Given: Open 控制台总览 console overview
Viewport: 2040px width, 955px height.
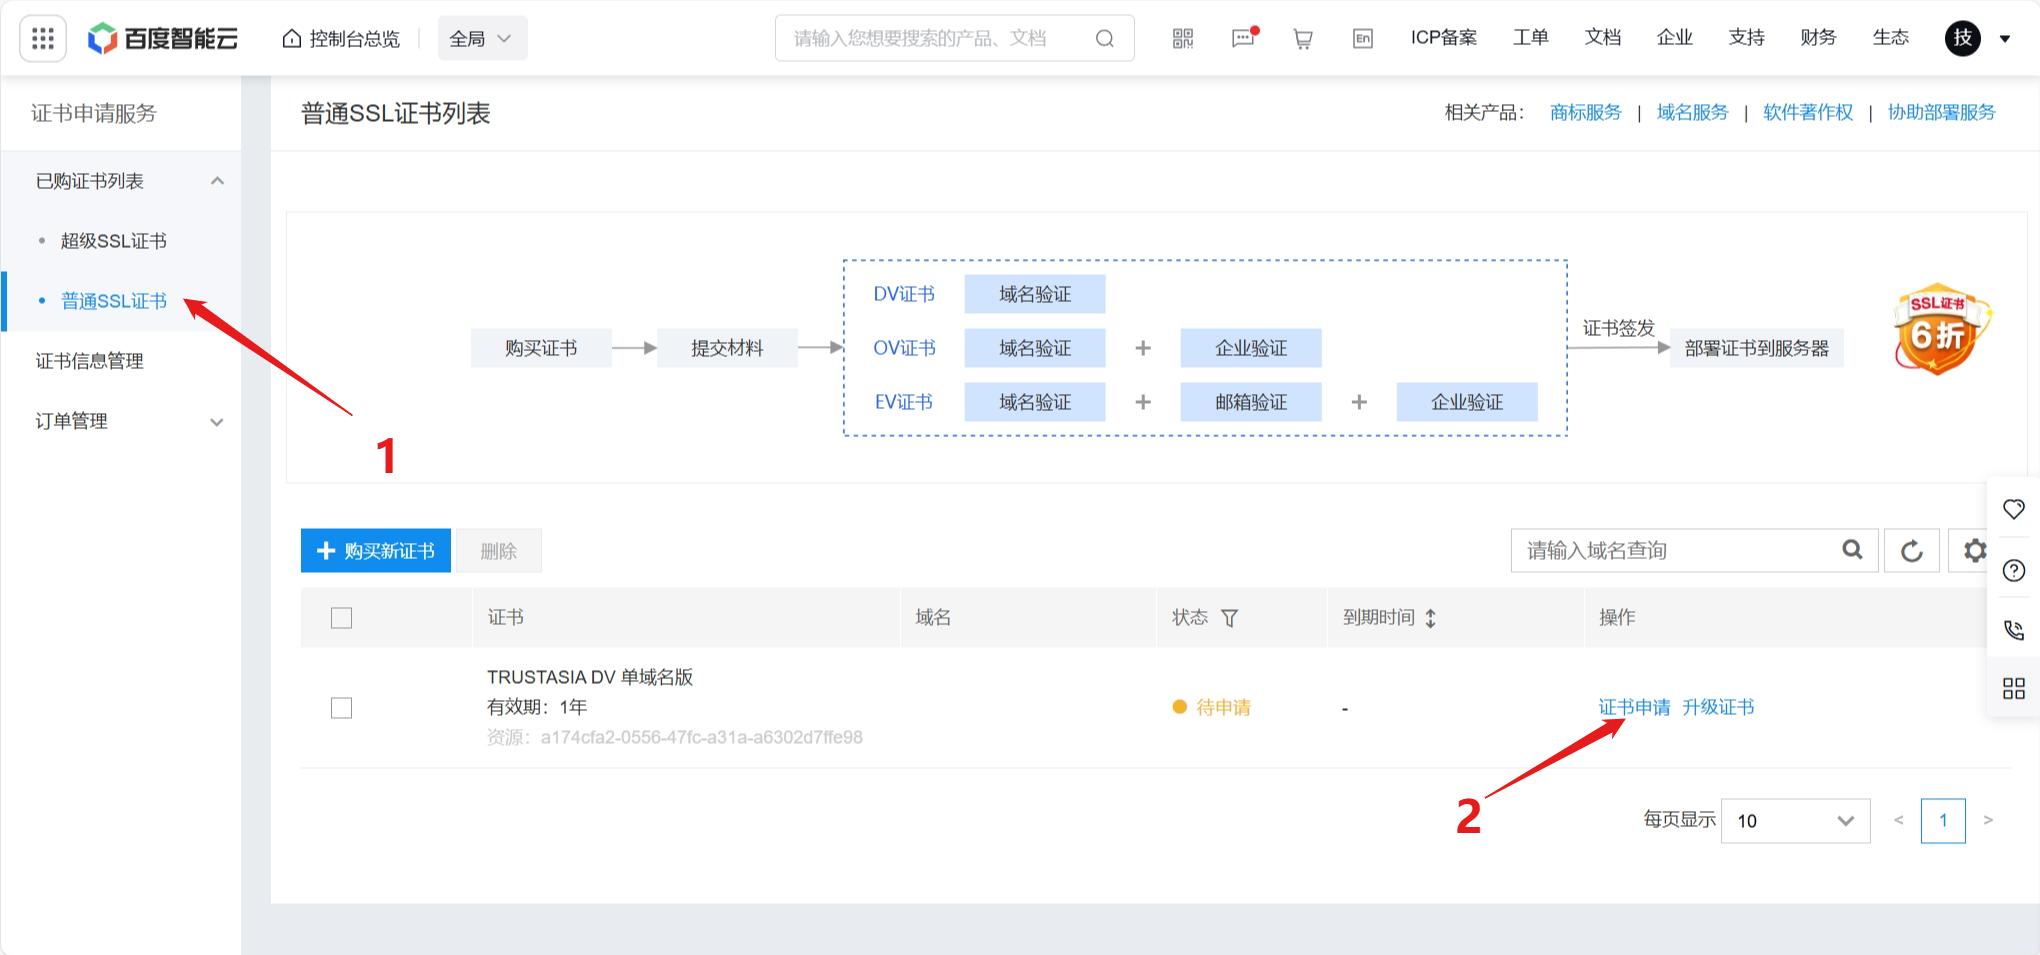Looking at the screenshot, I should point(341,38).
